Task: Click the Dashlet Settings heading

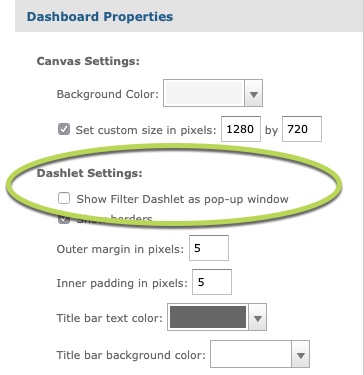Action: (x=89, y=173)
